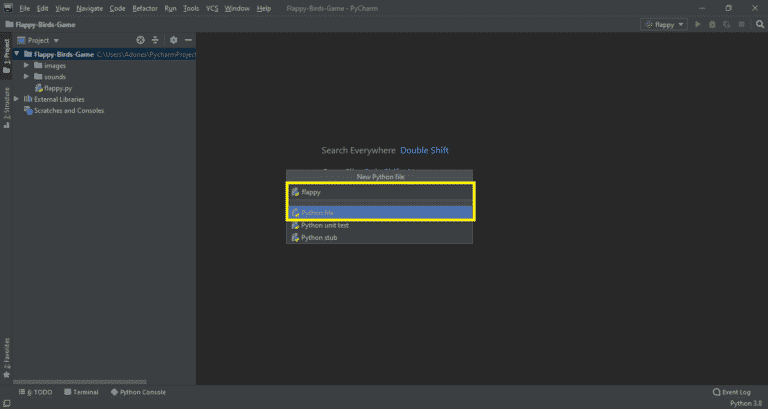Open the Refactor menu
The width and height of the screenshot is (768, 409).
point(145,8)
